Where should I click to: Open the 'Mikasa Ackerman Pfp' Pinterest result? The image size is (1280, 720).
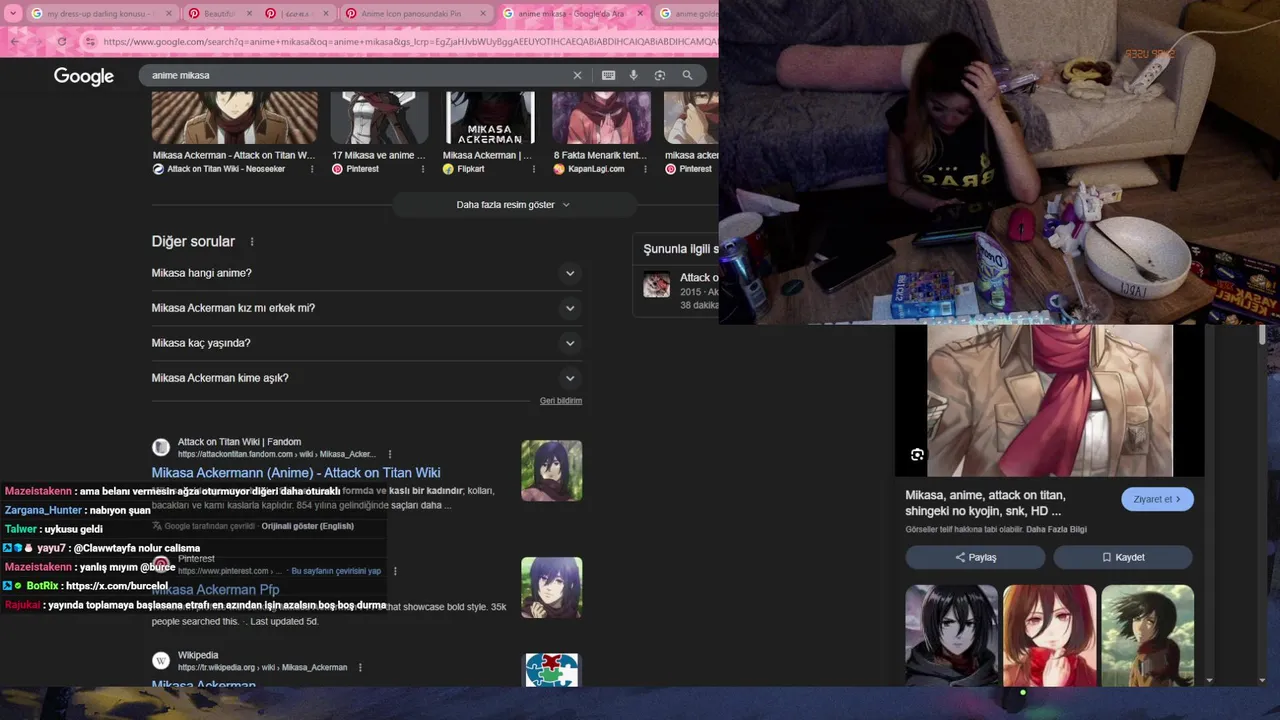pos(215,590)
